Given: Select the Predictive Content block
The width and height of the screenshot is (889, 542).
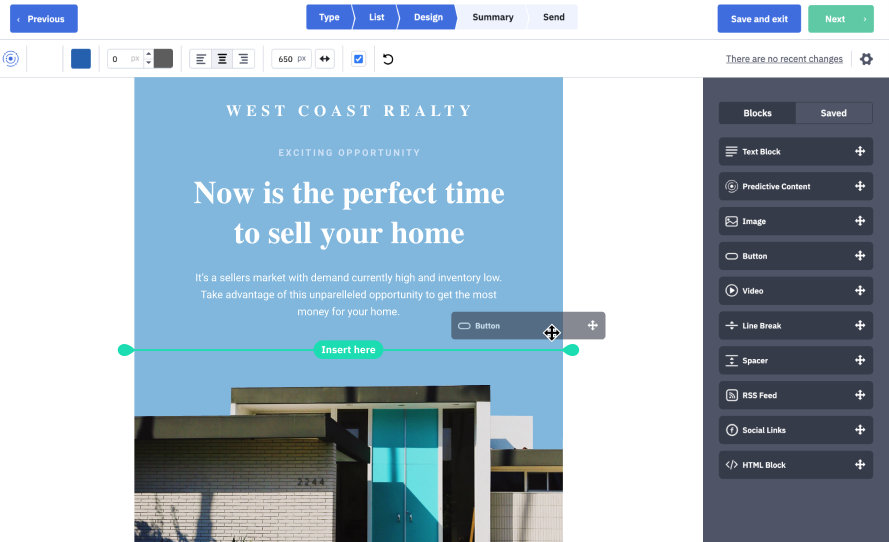Looking at the screenshot, I should (x=796, y=186).
